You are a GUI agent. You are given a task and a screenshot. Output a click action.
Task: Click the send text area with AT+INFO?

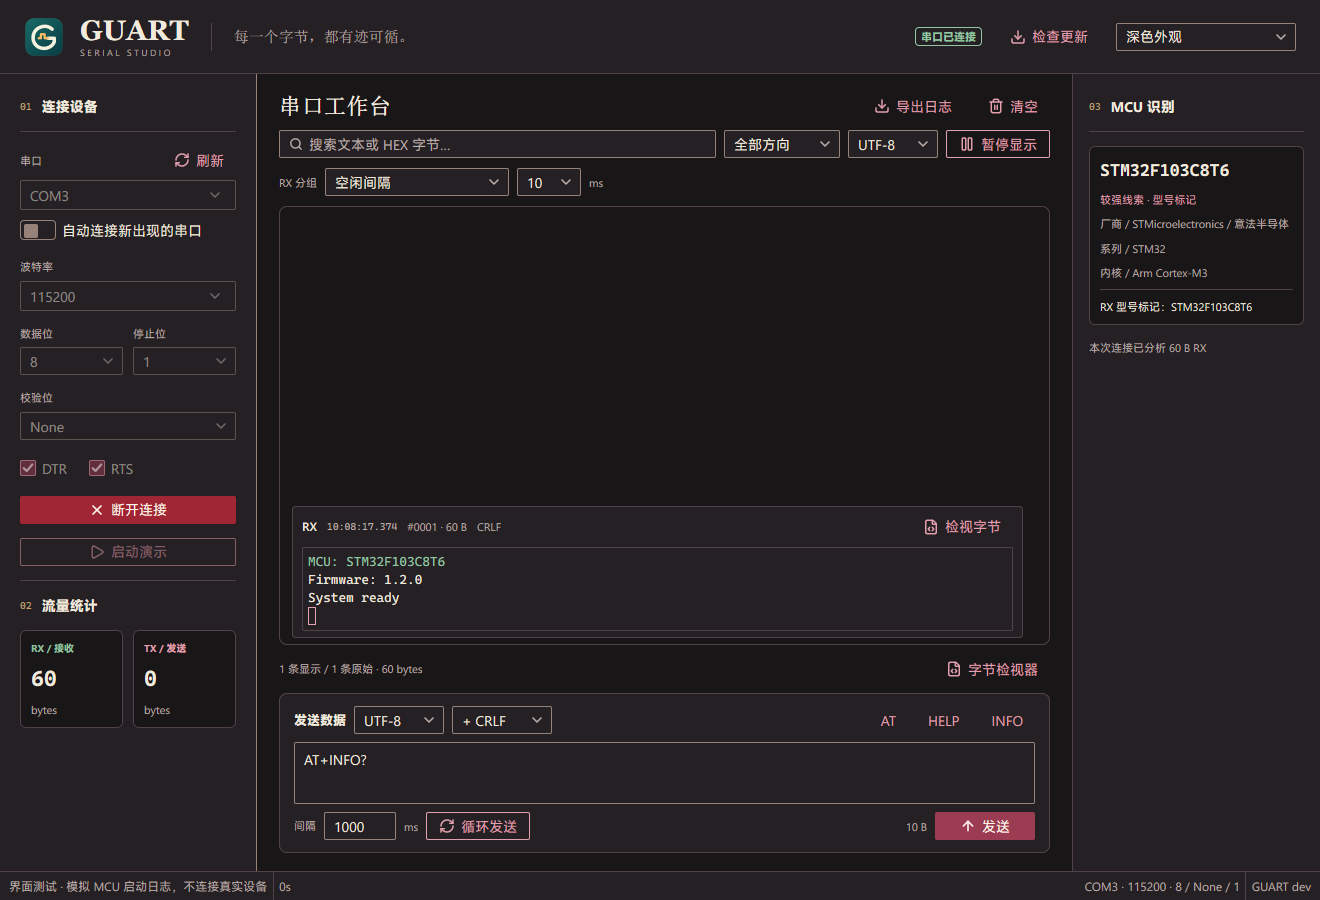tap(664, 773)
